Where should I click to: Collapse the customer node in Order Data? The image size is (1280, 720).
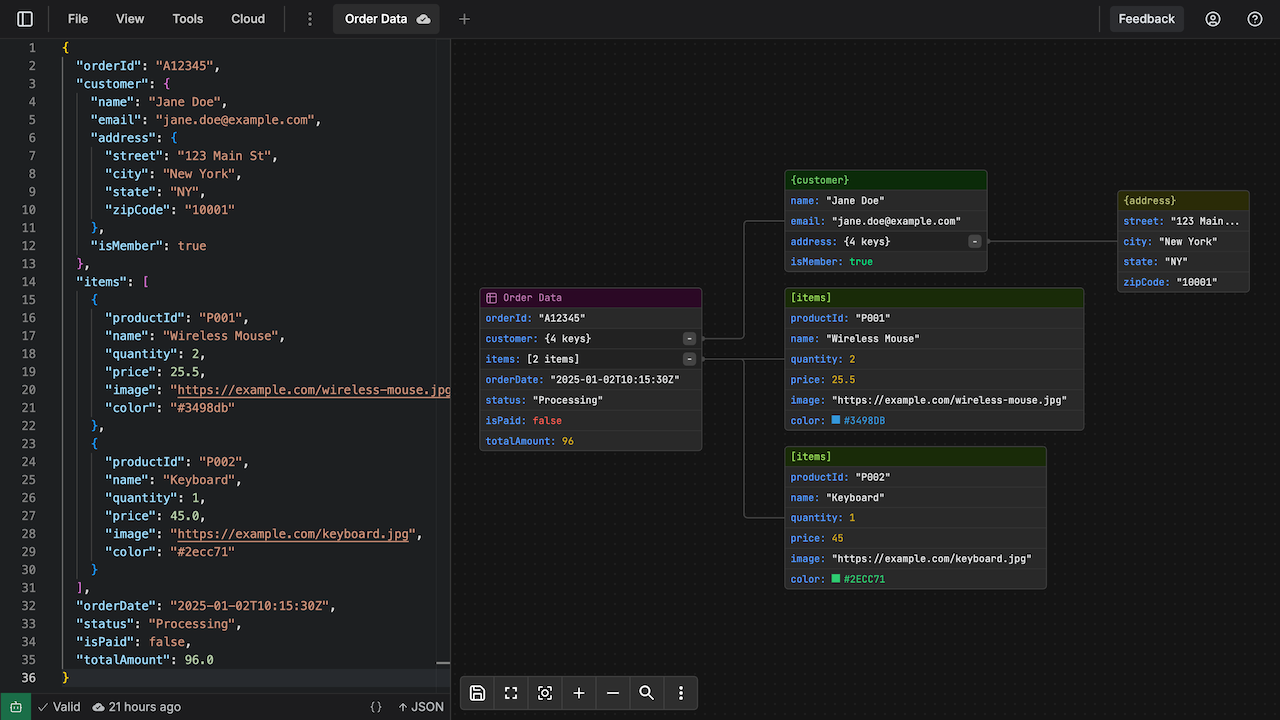pos(689,339)
